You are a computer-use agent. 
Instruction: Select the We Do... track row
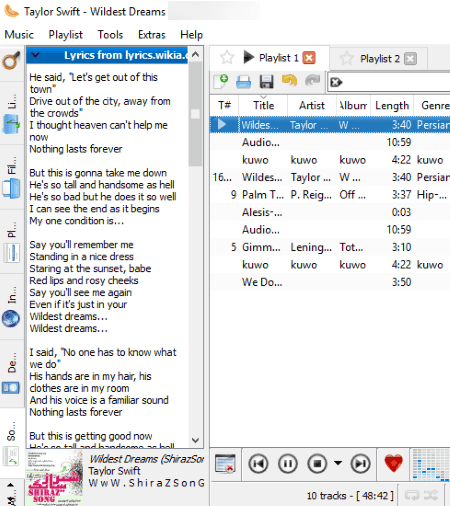coord(330,282)
